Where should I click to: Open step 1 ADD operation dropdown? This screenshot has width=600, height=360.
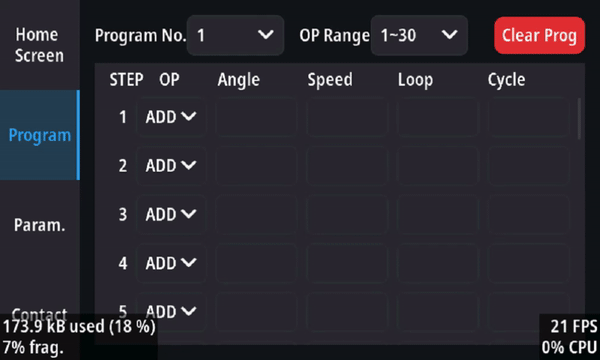[171, 117]
